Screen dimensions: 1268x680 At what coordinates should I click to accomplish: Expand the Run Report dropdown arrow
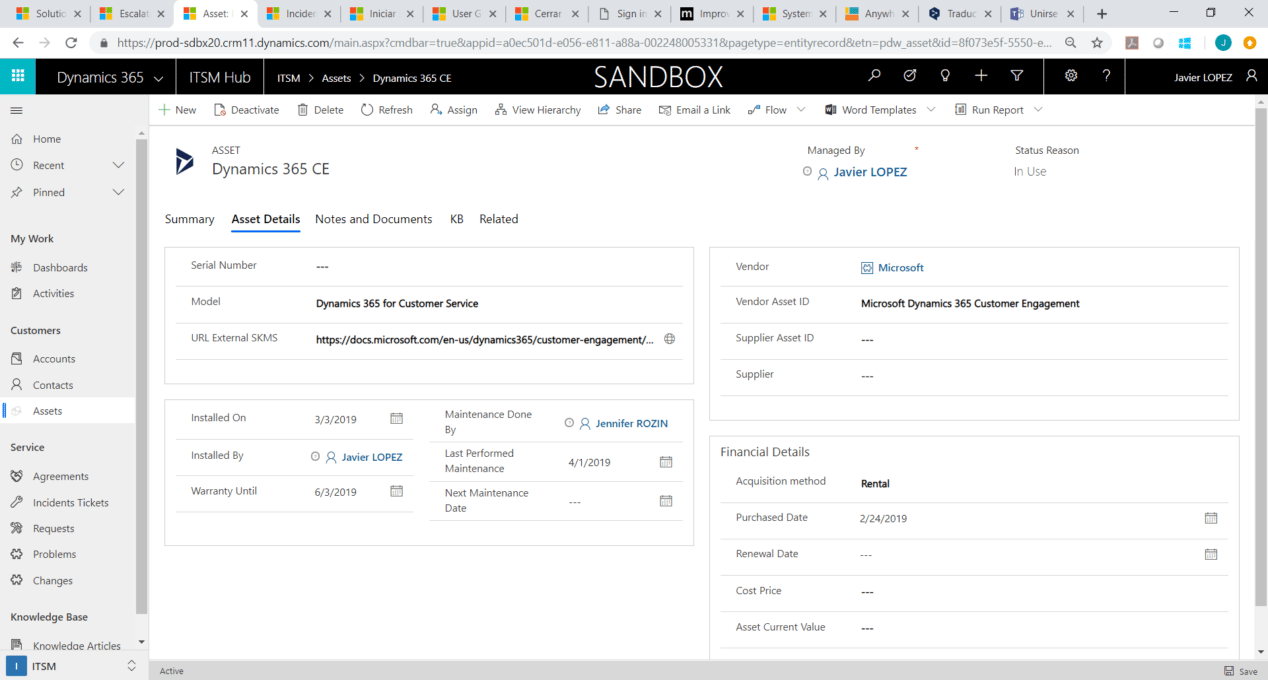1038,110
